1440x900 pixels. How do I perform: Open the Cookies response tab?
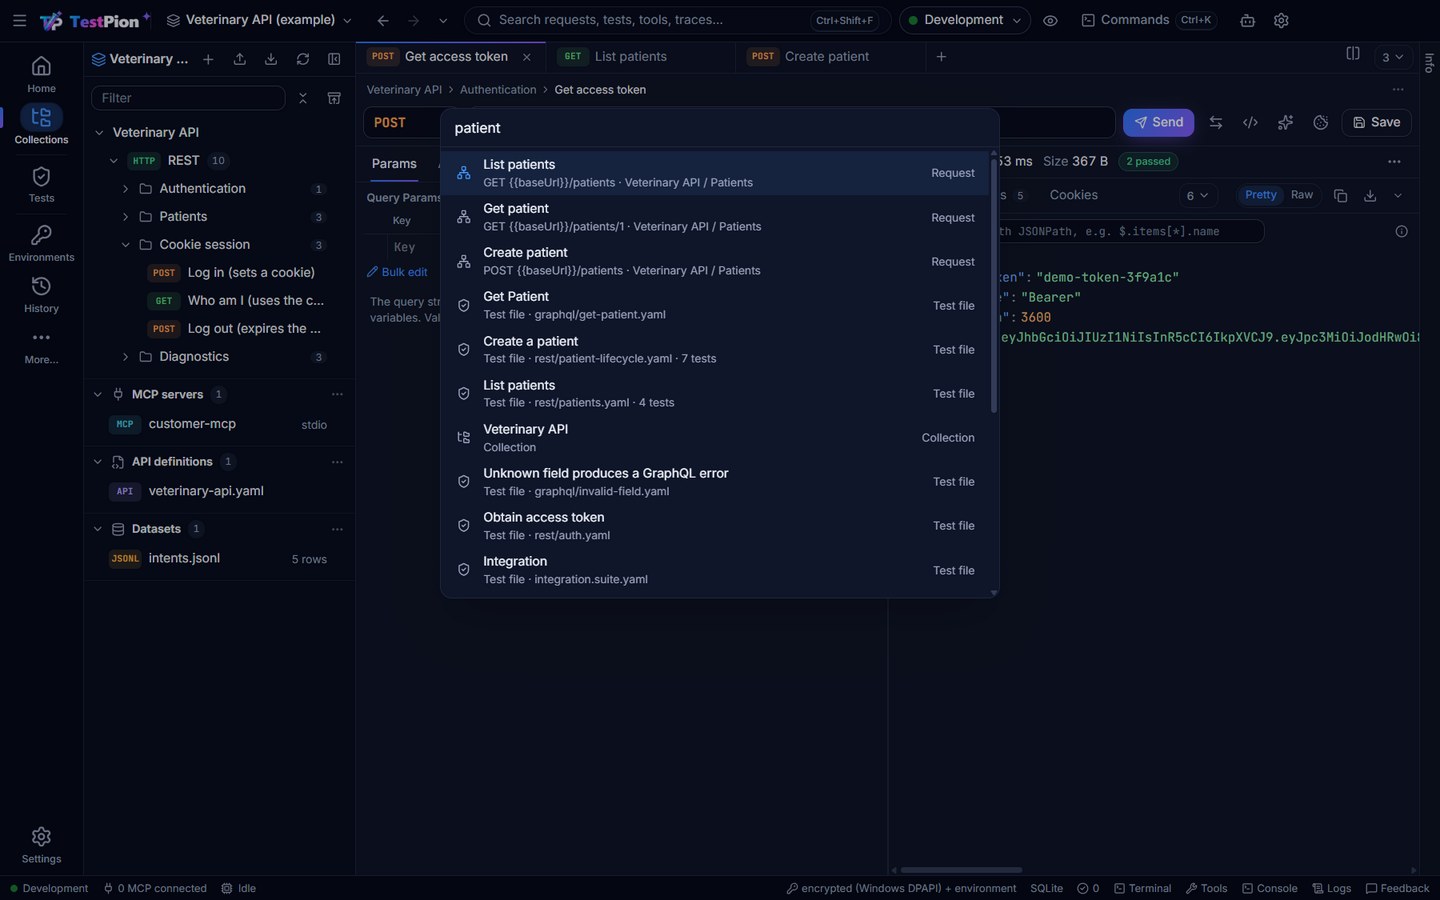coord(1073,195)
